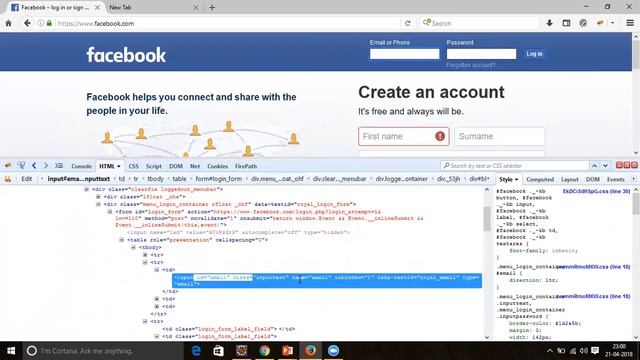Toggle the Firebug command line popup icon
640x360 pixels.
59,165
